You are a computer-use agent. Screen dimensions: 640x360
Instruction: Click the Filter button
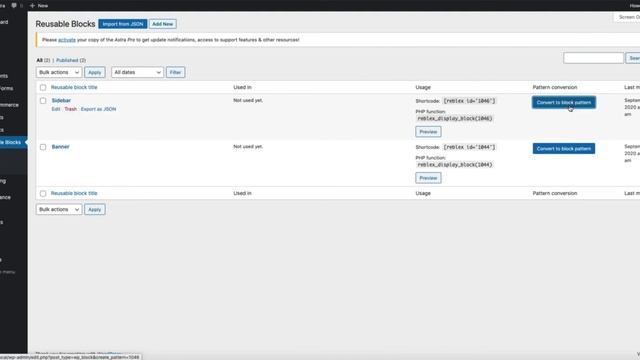click(x=176, y=72)
